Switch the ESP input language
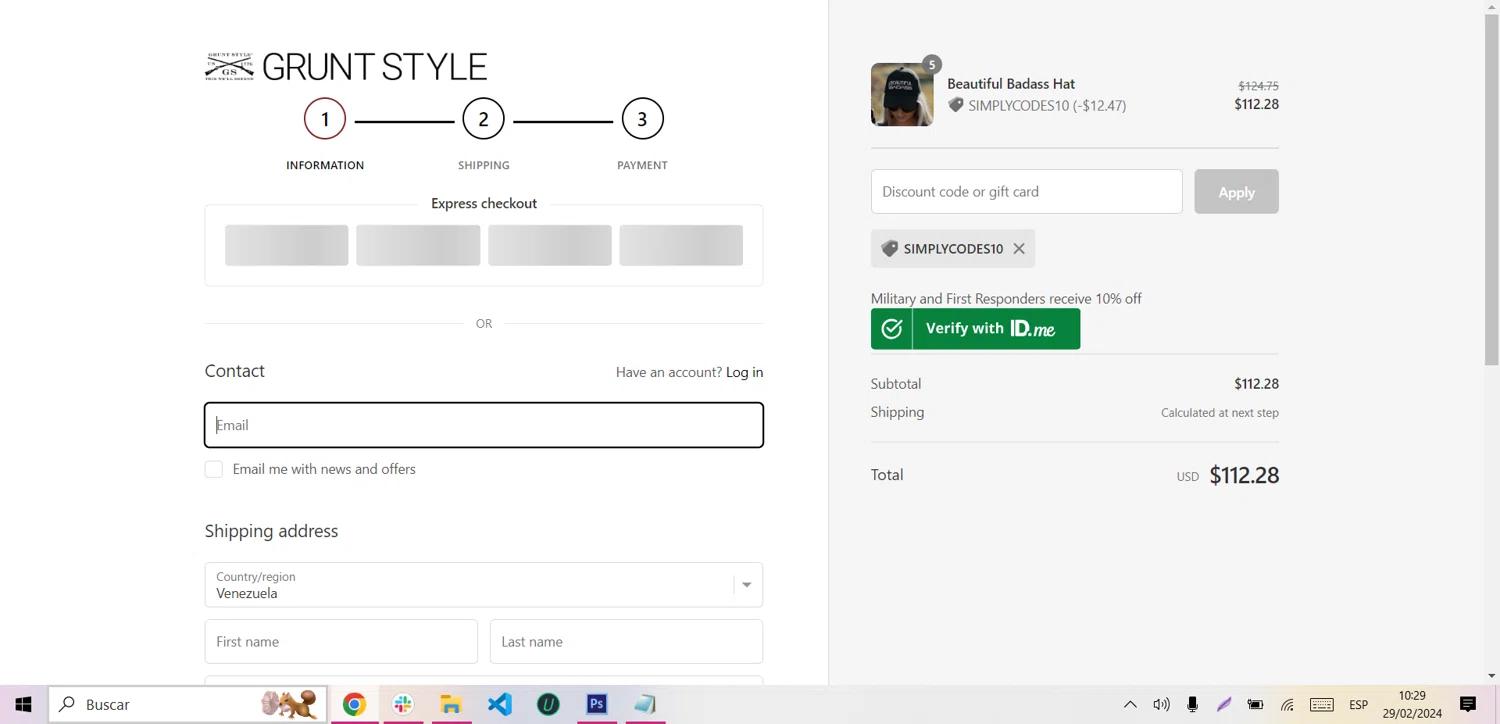Viewport: 1500px width, 724px height. coord(1358,704)
